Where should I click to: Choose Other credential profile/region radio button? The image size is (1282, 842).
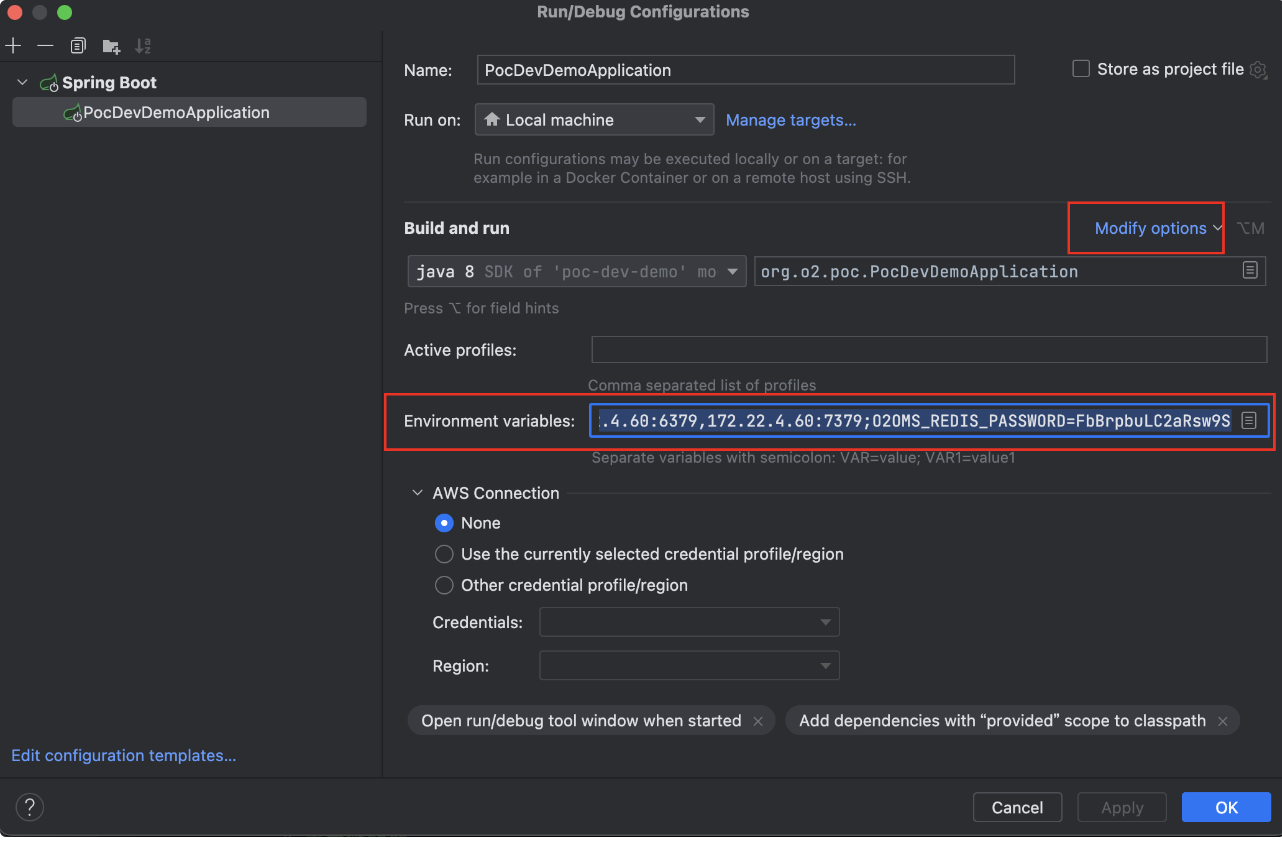click(x=444, y=585)
